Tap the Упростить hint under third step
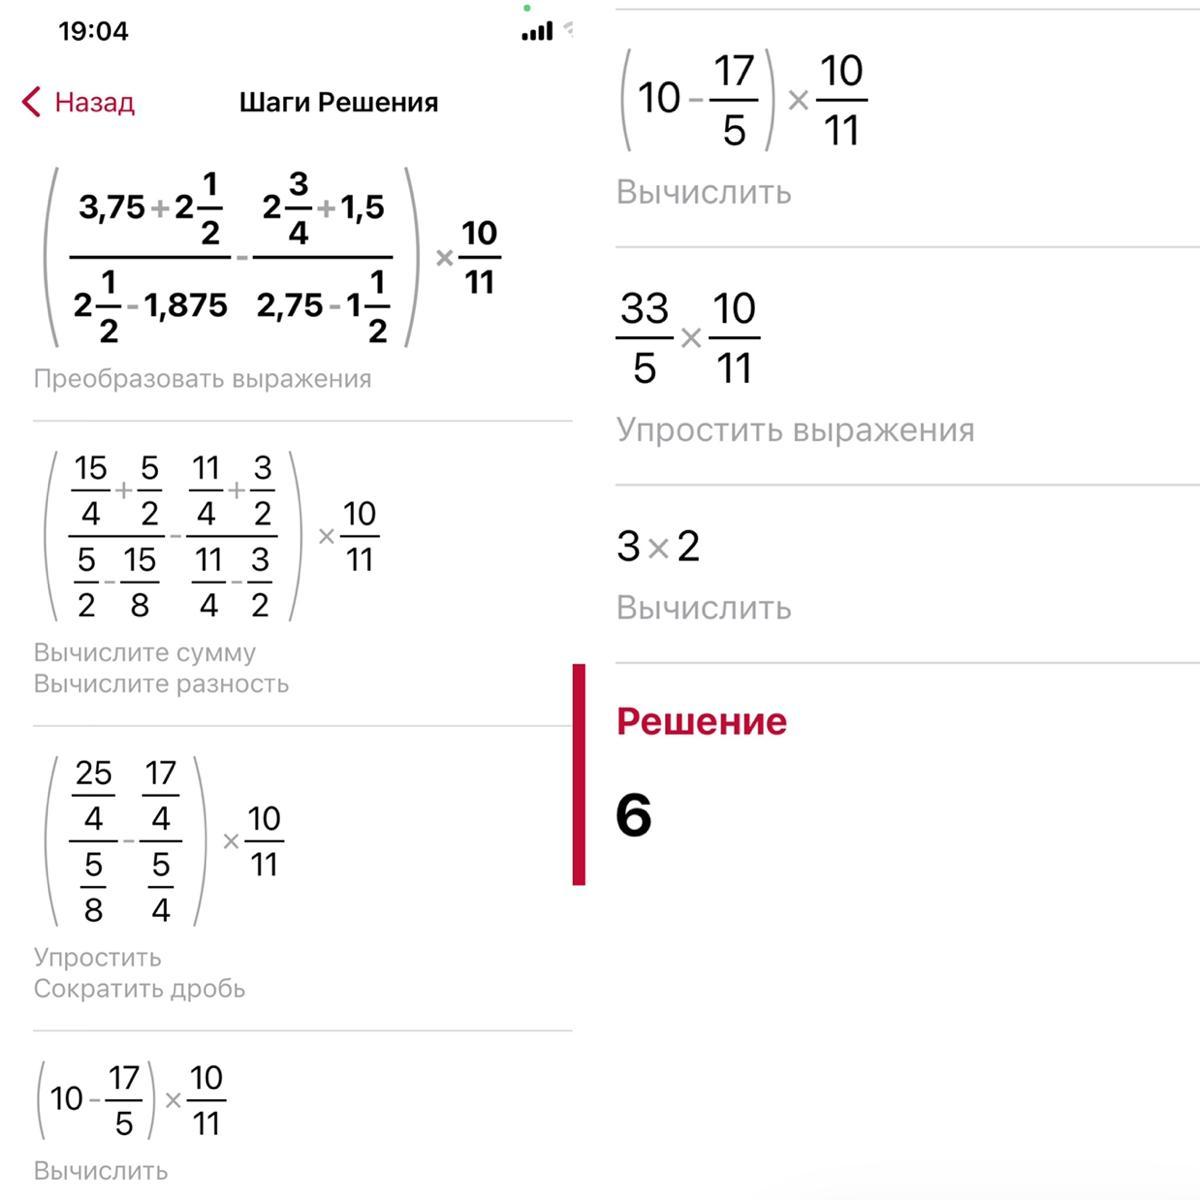1200x1200 pixels. coord(97,958)
